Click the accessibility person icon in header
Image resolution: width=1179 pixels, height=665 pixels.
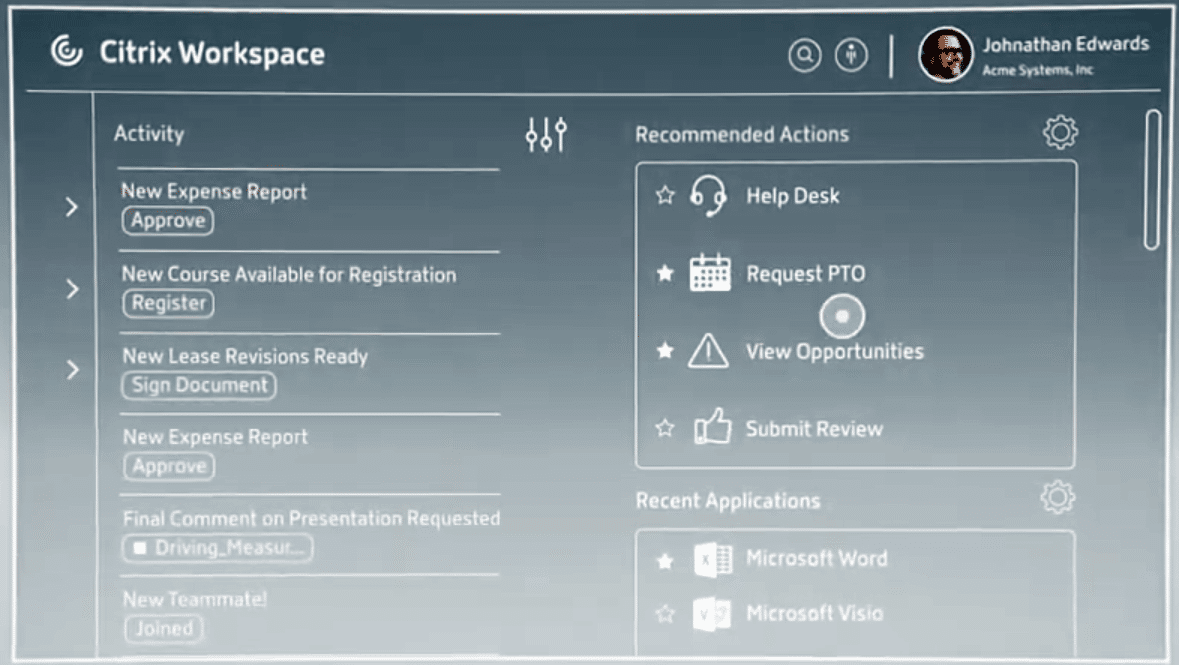pyautogui.click(x=851, y=55)
